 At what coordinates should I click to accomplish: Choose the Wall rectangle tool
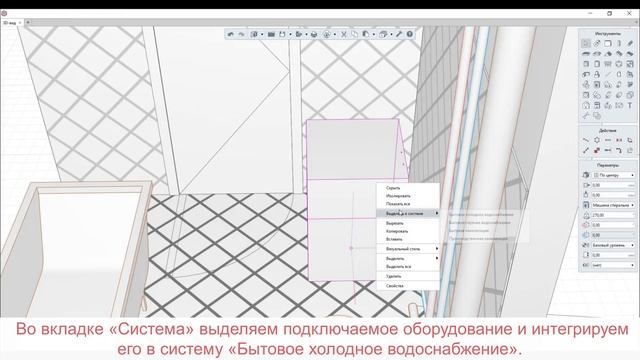pos(608,43)
